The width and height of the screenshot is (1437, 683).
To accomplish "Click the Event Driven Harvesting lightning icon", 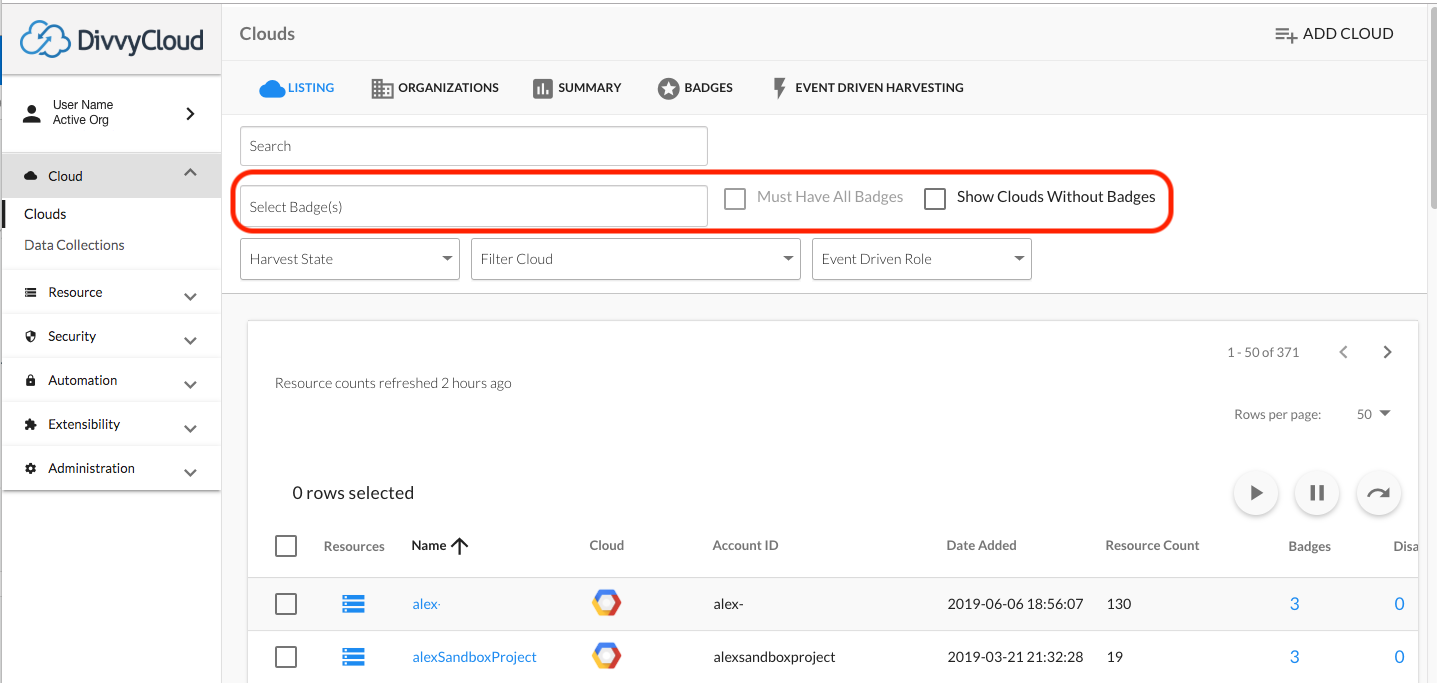I will click(x=780, y=88).
